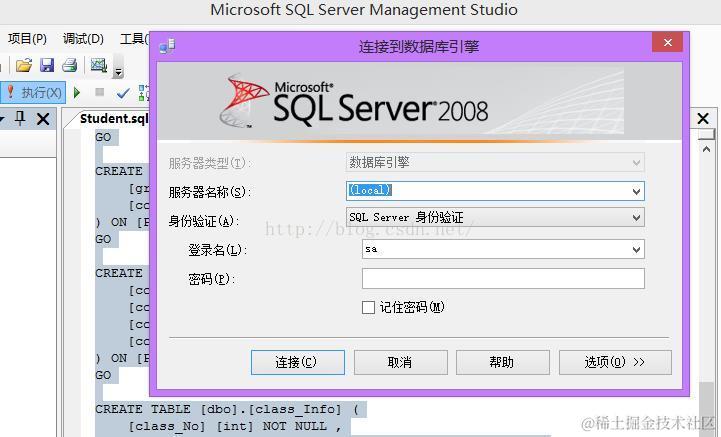Open the 身份验证 dropdown arrow
This screenshot has width=721, height=437.
pyautogui.click(x=636, y=217)
